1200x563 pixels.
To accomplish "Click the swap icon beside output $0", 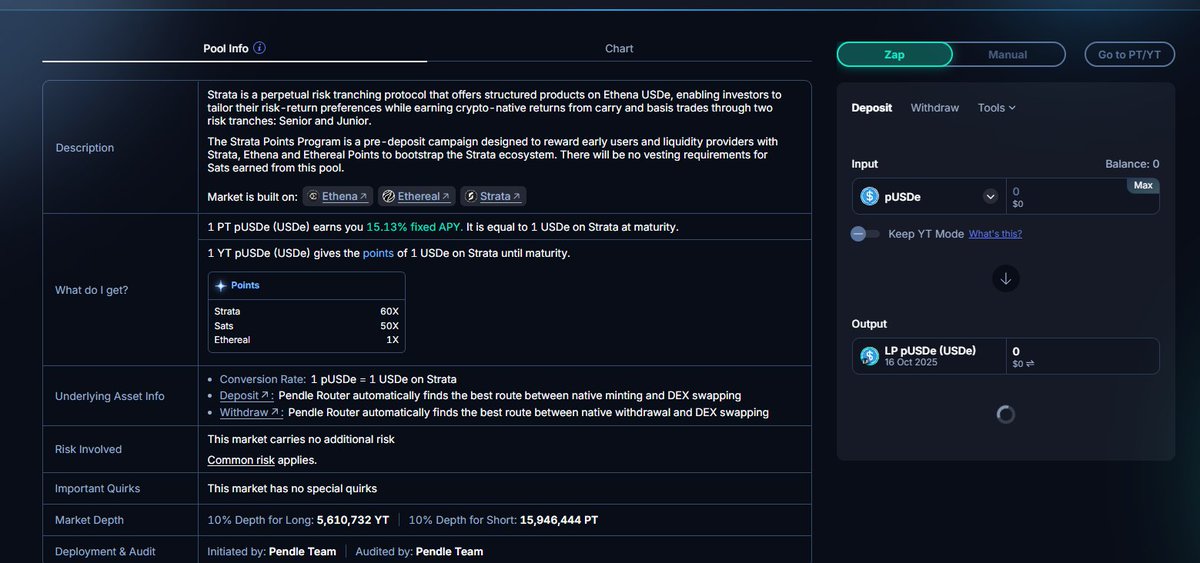I will point(1030,364).
